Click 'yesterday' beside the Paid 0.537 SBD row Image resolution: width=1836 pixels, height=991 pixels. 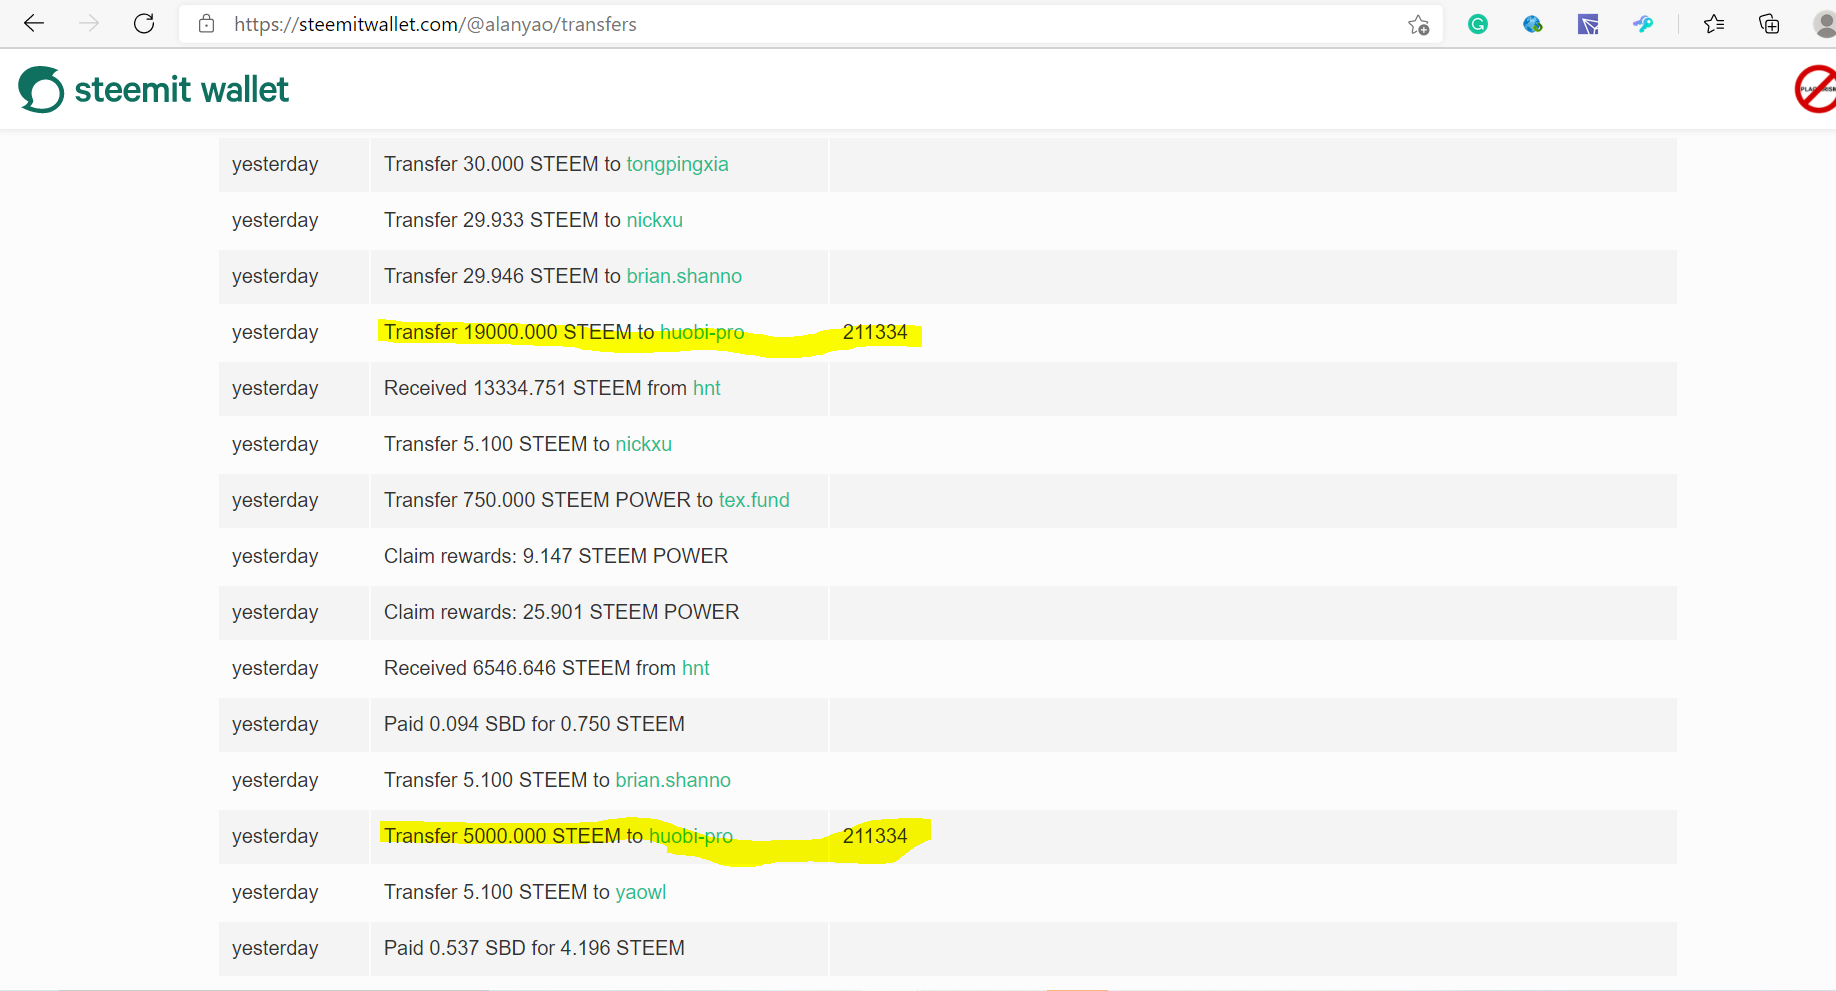pos(275,948)
